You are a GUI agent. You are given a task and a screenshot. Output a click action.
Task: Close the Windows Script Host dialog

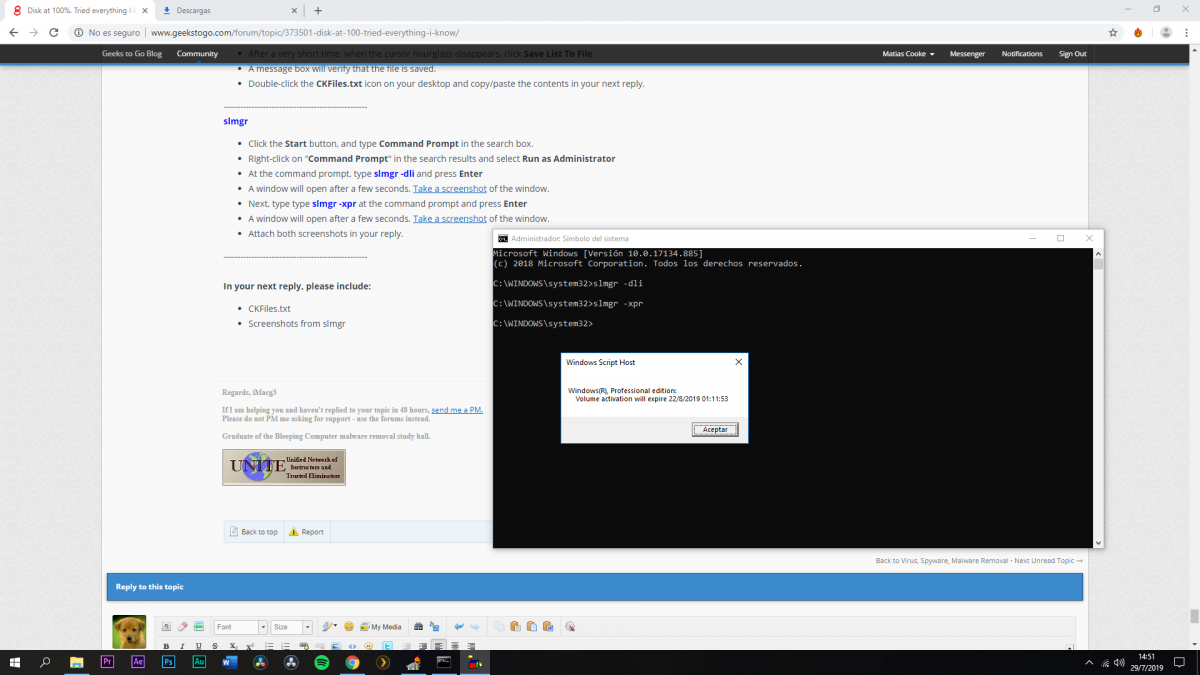(738, 362)
